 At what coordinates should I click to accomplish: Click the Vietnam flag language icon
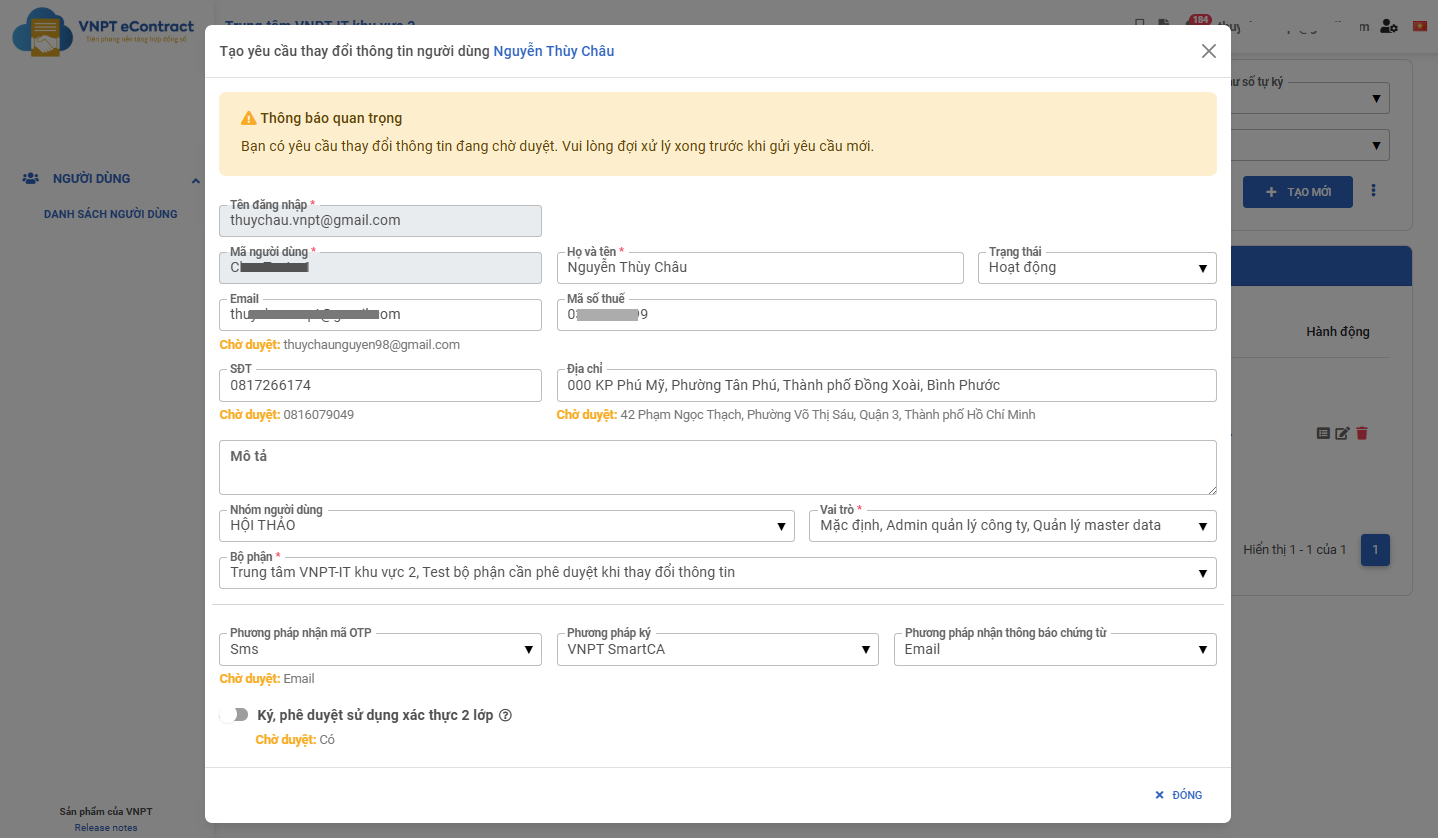(1420, 26)
